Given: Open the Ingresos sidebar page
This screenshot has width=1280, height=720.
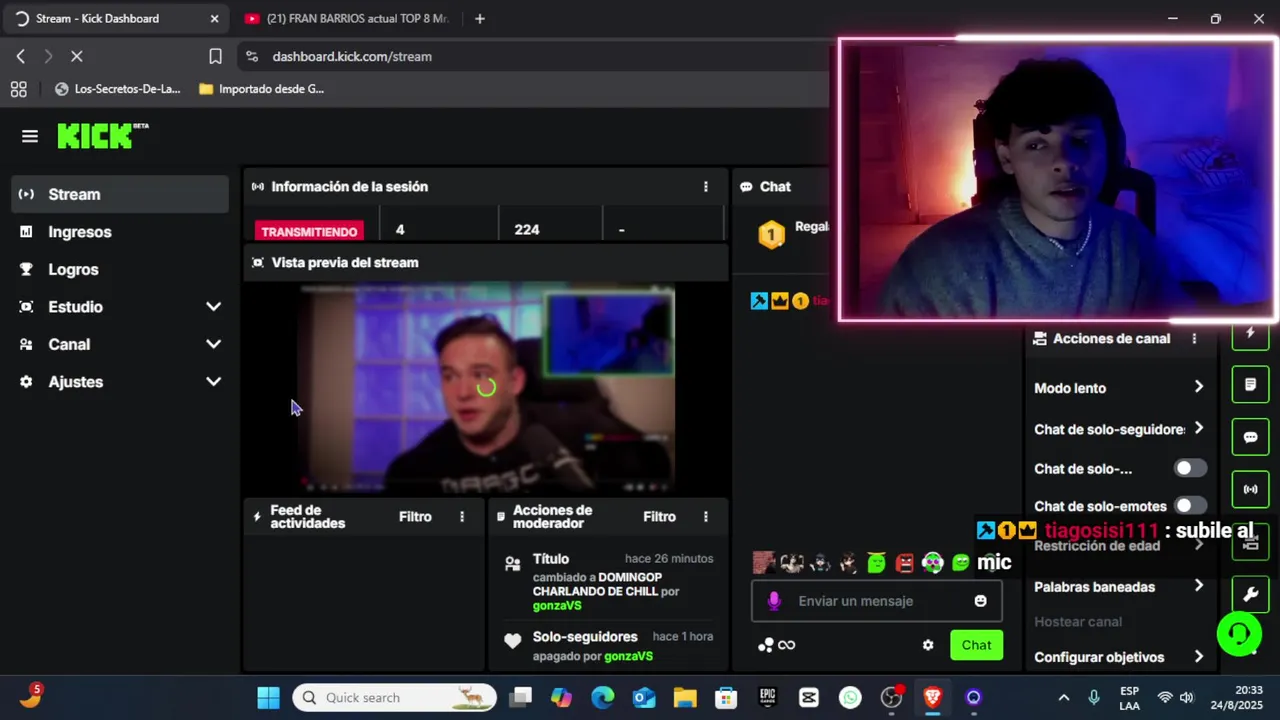Looking at the screenshot, I should 120,232.
